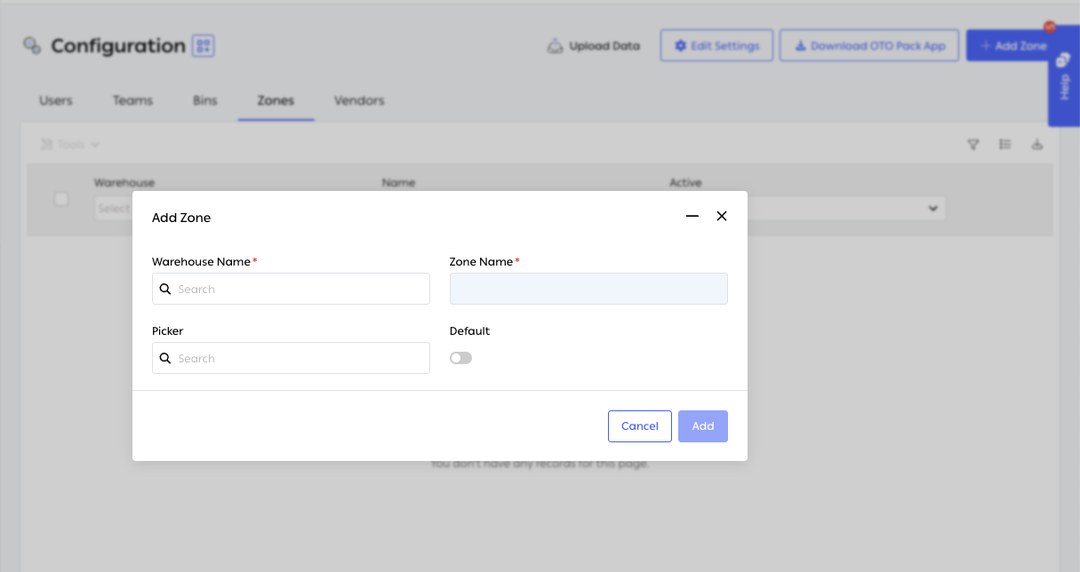Viewport: 1080px width, 572px height.
Task: Focus the Warehouse Name search field
Action: pos(291,289)
